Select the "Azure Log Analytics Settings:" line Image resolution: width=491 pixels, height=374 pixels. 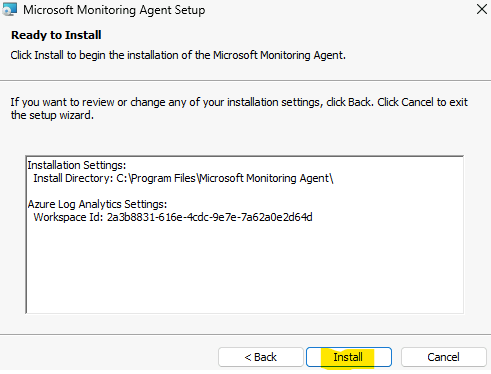coord(97,204)
